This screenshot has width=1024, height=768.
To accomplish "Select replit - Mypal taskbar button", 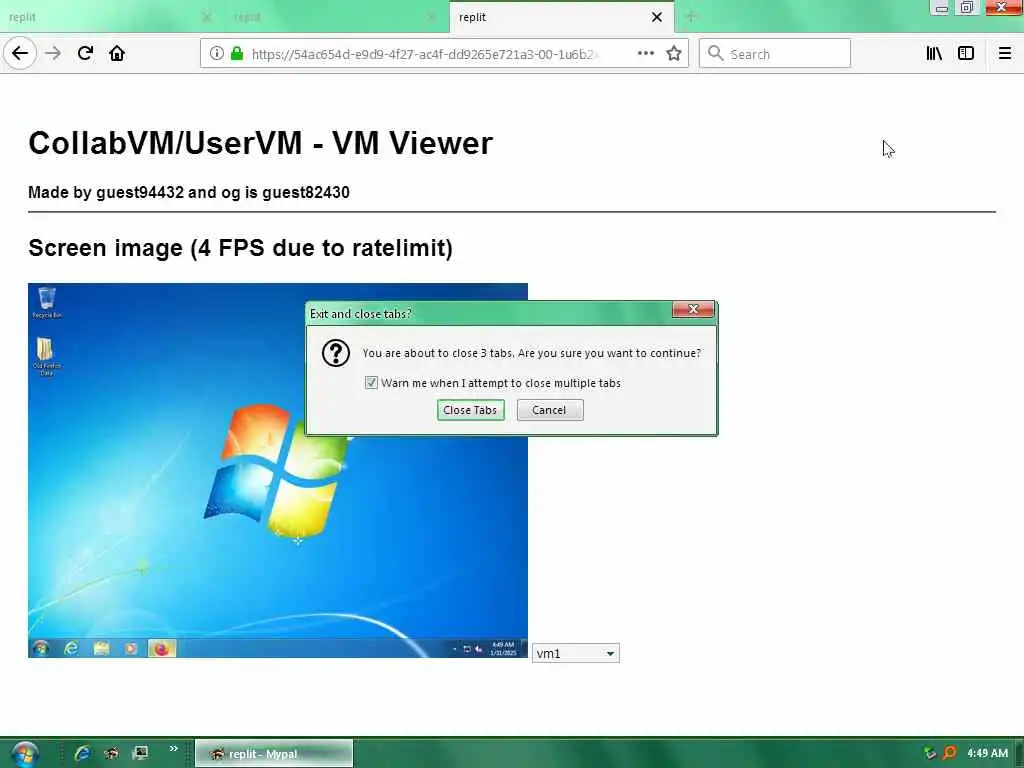I will (274, 754).
